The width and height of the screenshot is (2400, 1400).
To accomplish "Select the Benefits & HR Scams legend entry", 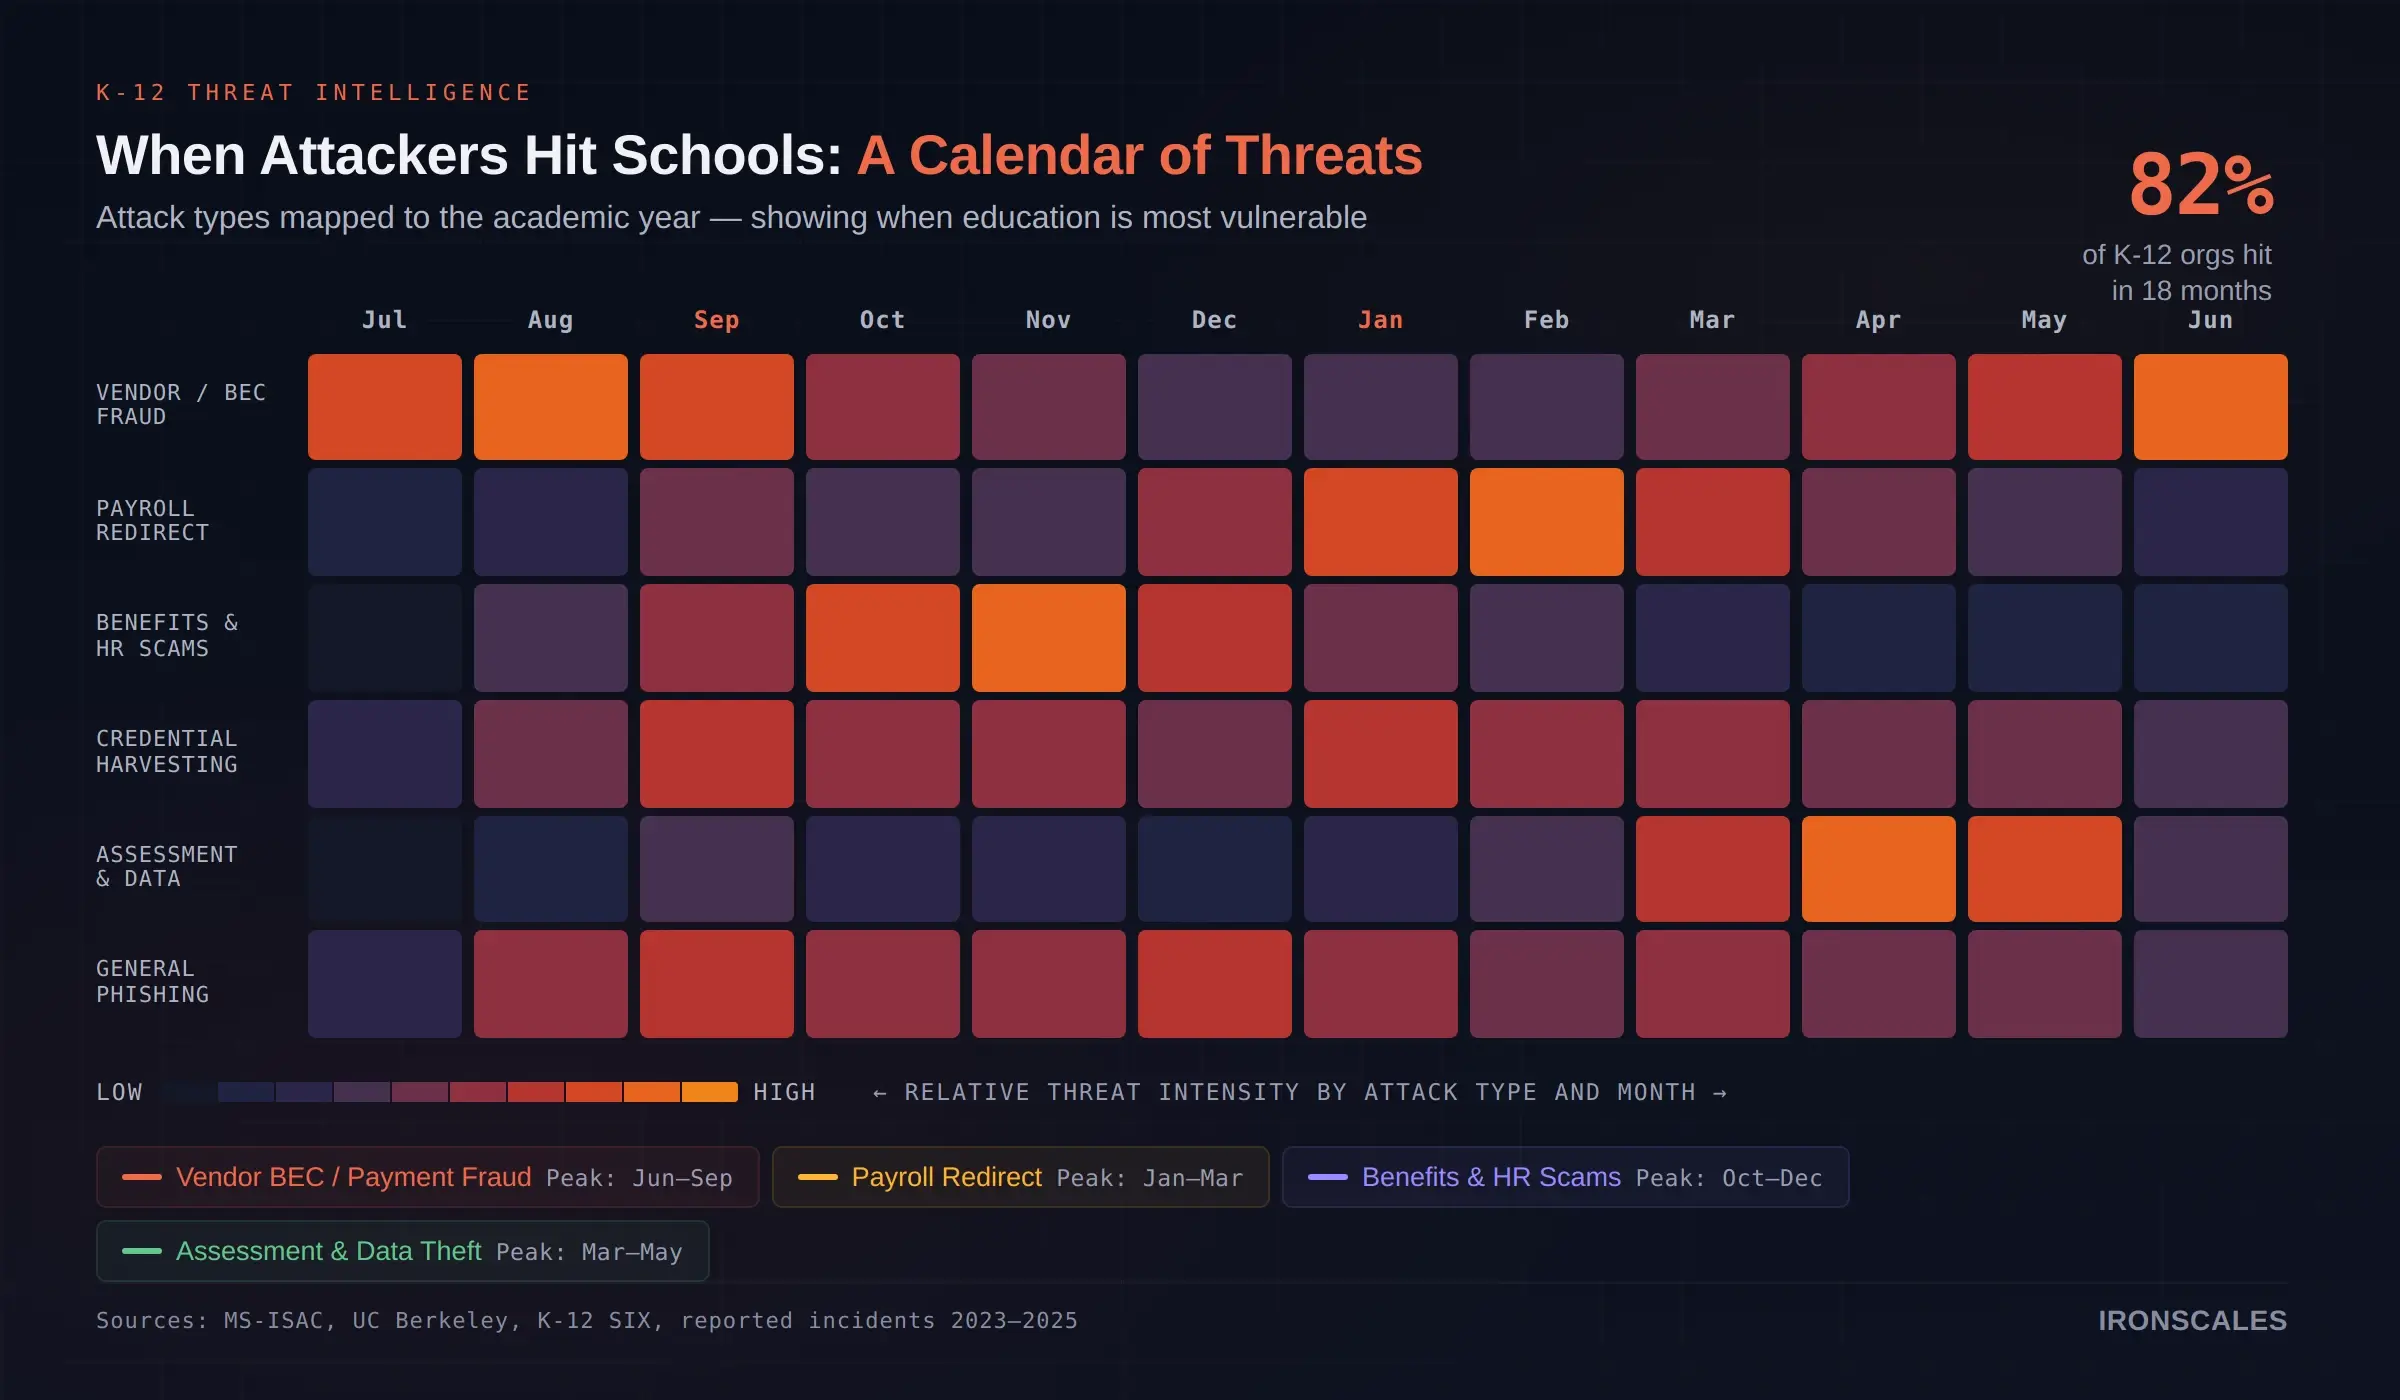I will click(x=1565, y=1177).
